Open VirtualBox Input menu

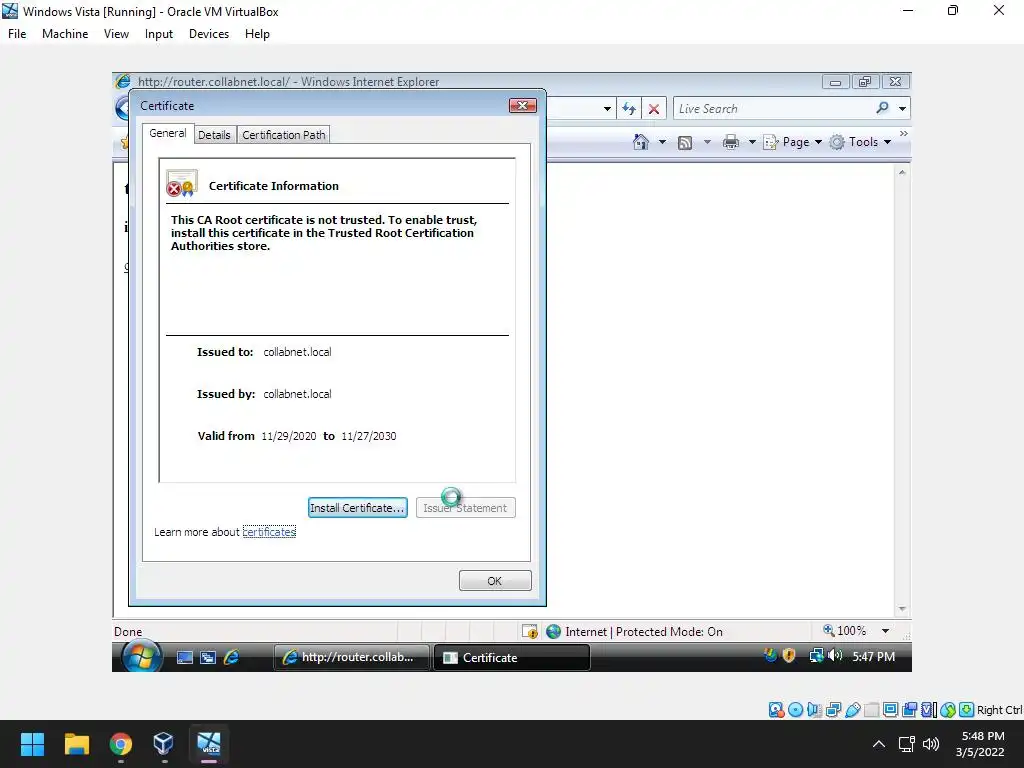point(159,34)
